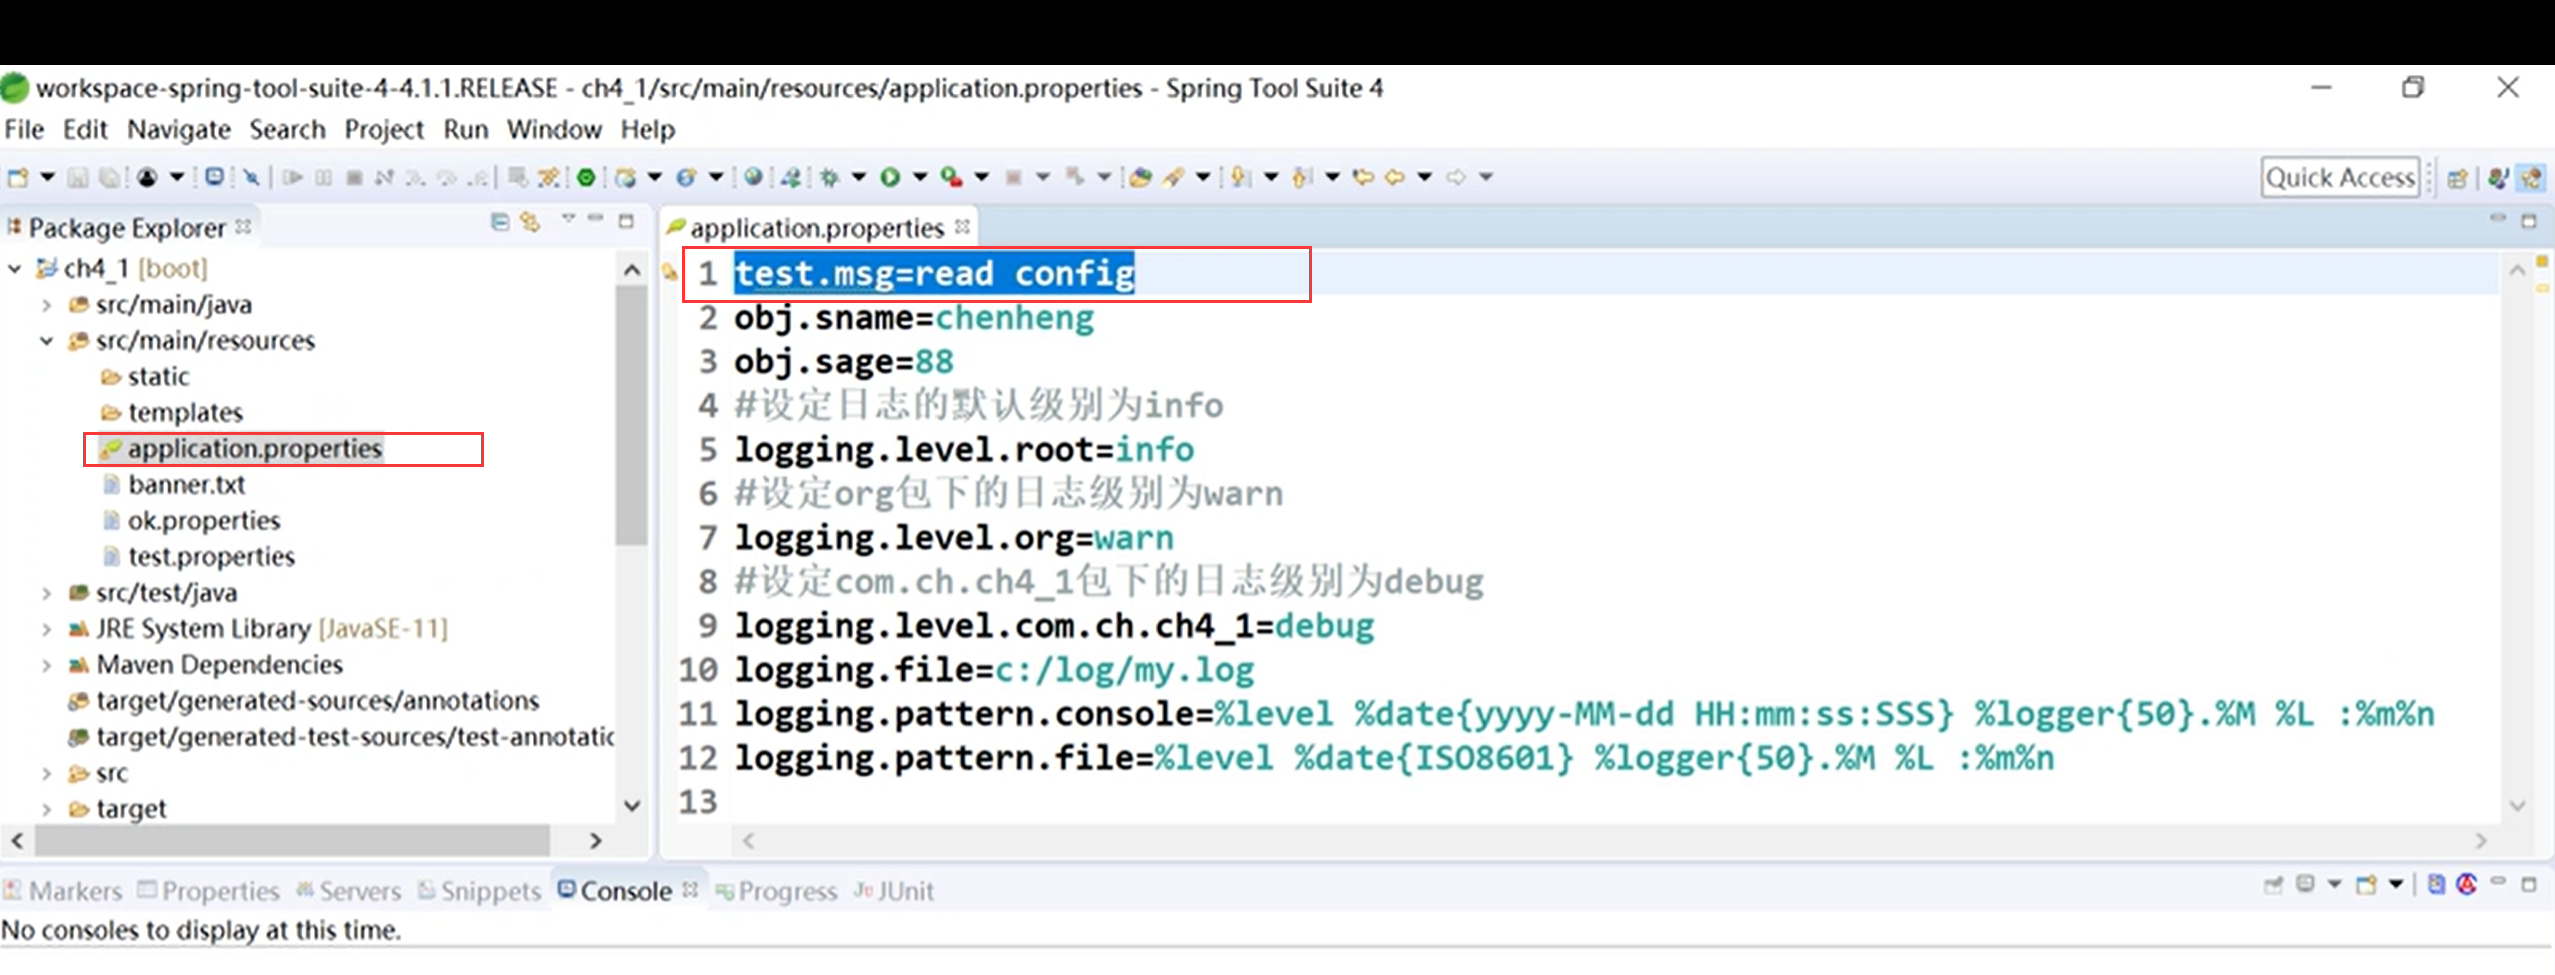Click the Debug bug icon

click(829, 177)
